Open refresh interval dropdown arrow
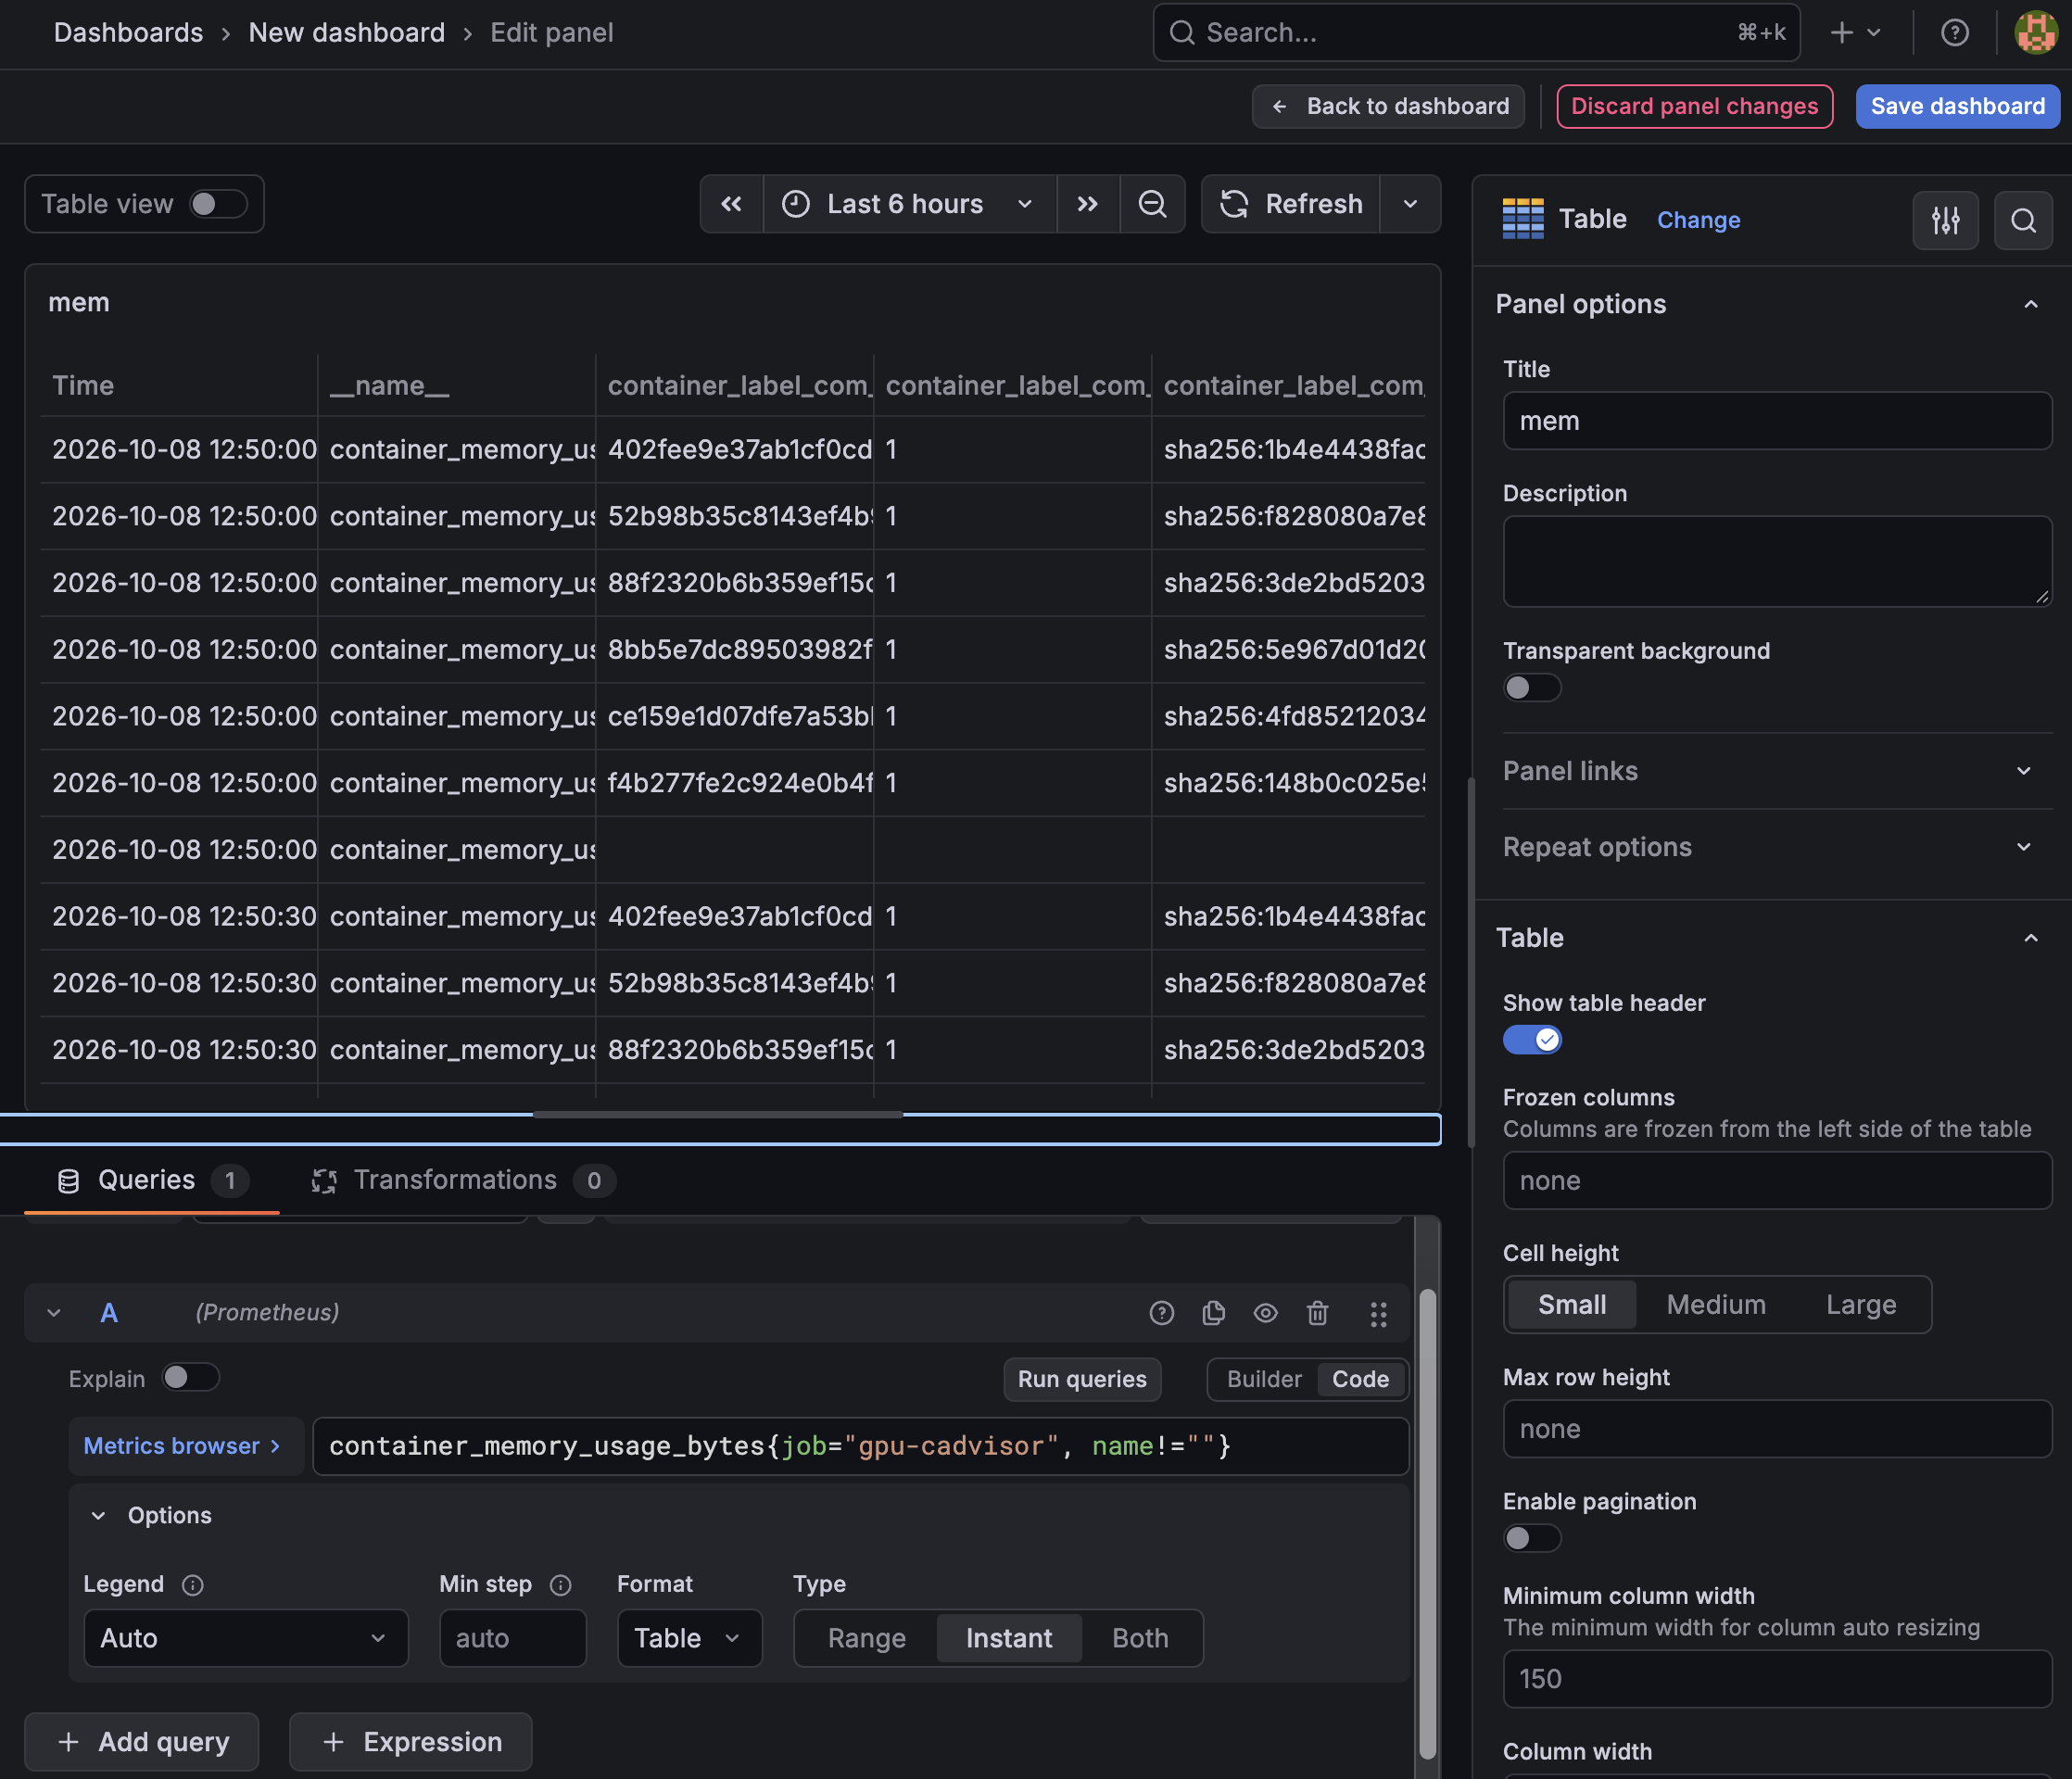 [x=1410, y=204]
